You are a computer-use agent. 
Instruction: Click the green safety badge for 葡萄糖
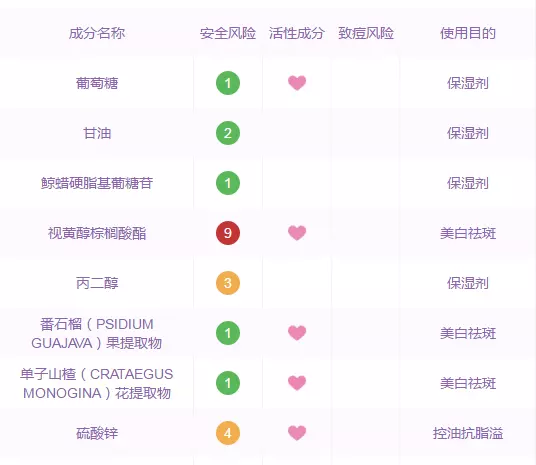pyautogui.click(x=228, y=83)
